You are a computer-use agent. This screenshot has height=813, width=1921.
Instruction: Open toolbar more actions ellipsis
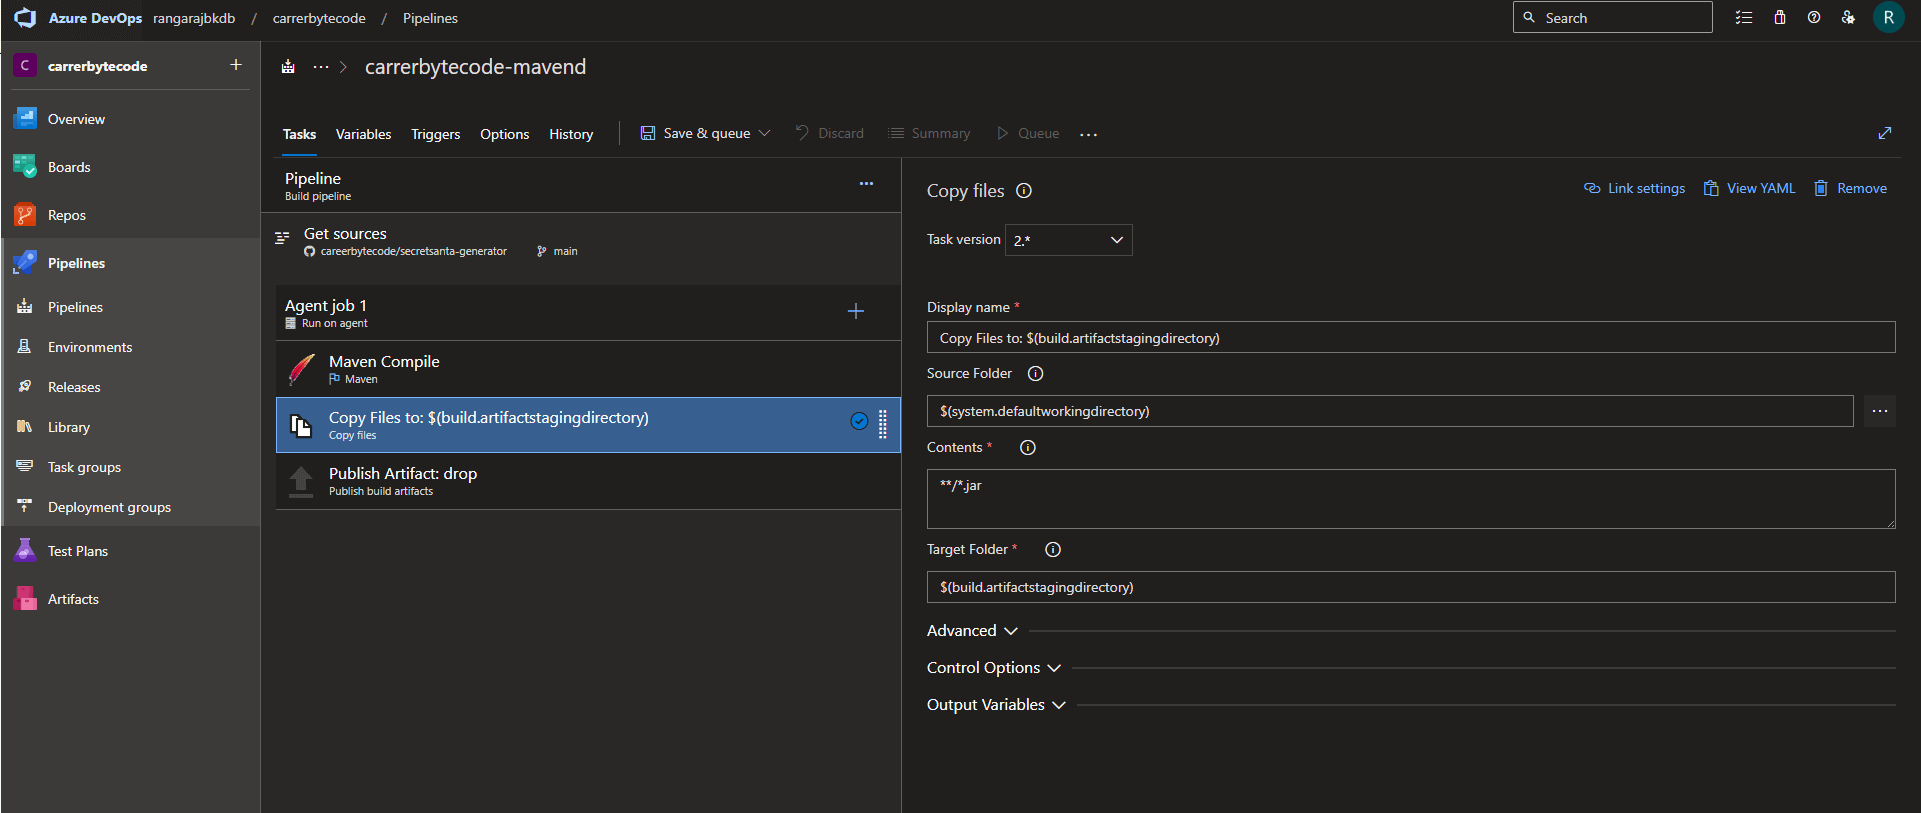point(1089,134)
